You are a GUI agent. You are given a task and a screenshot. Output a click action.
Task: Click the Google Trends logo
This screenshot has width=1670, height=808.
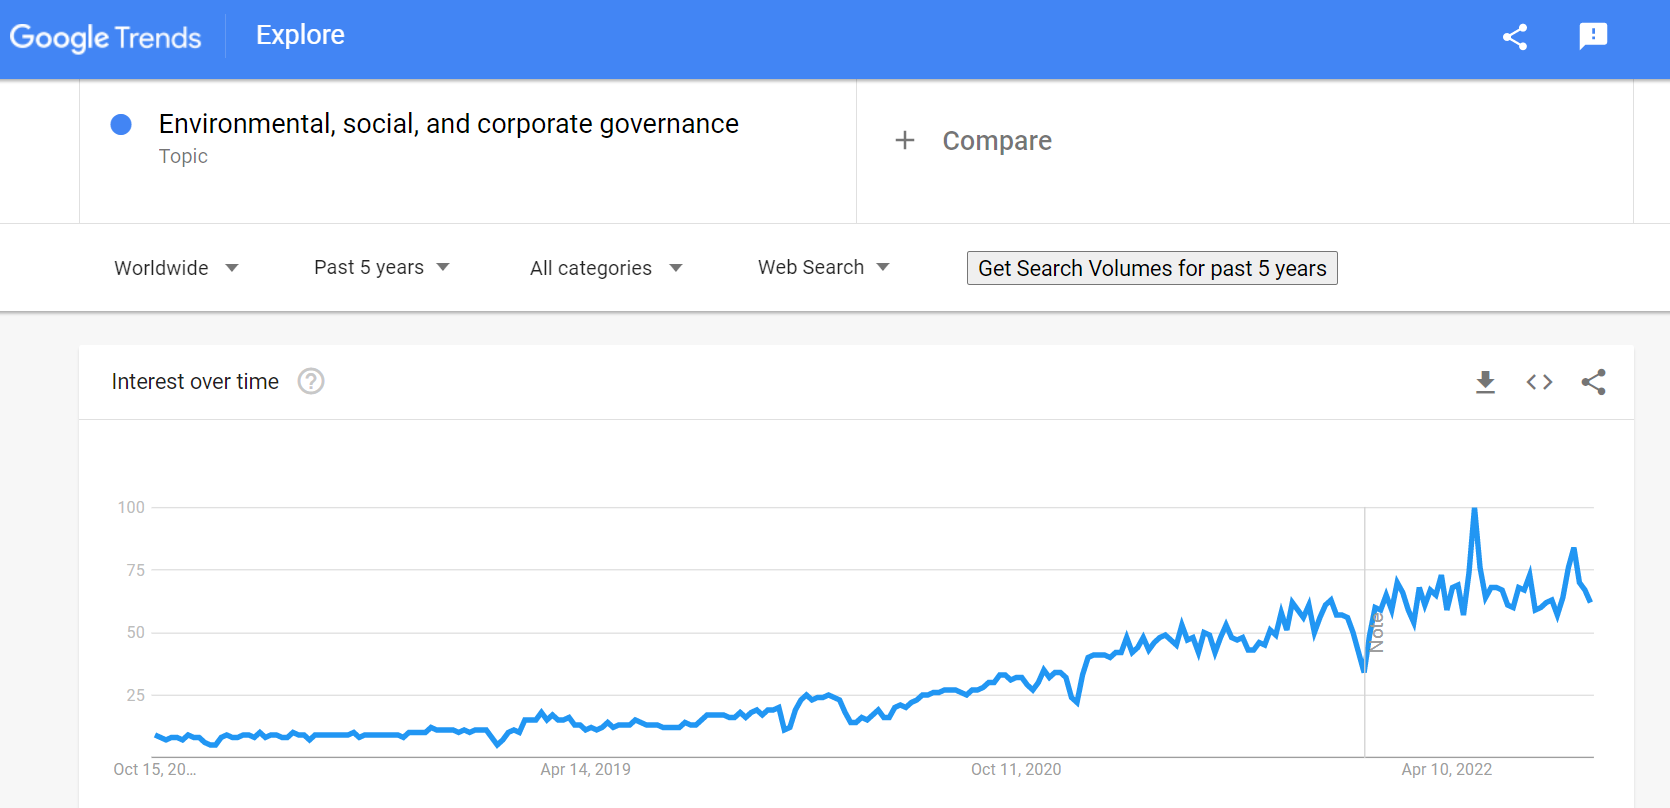pyautogui.click(x=106, y=38)
